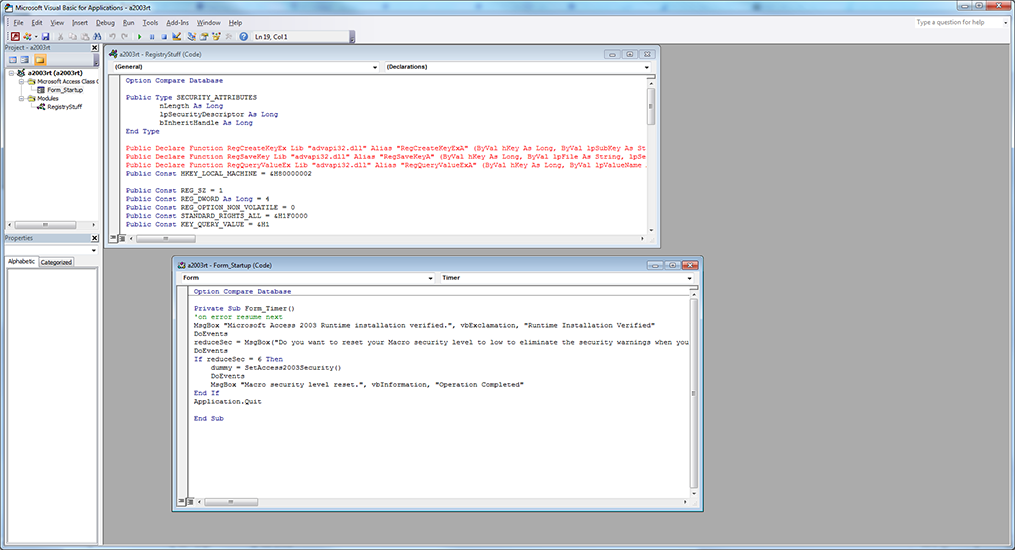
Task: Open (General) object dropdown in RegistryStuff window
Action: (375, 67)
